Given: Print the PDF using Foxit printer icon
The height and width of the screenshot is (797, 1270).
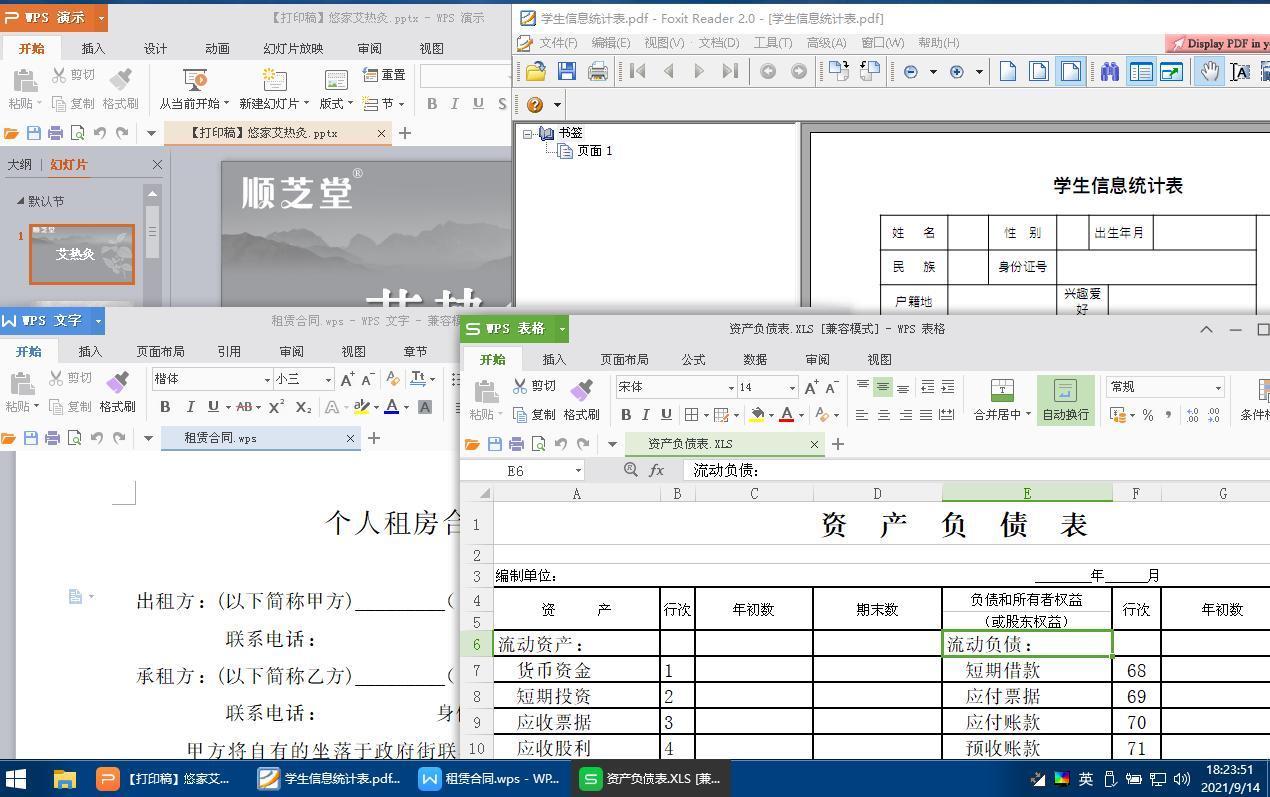Looking at the screenshot, I should click(x=598, y=71).
